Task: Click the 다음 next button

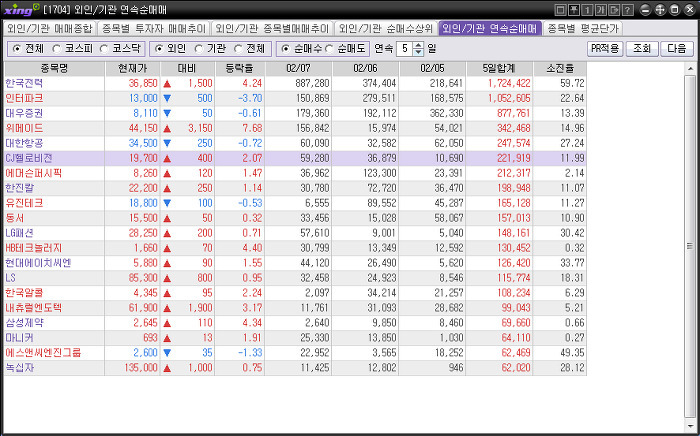Action: 677,49
